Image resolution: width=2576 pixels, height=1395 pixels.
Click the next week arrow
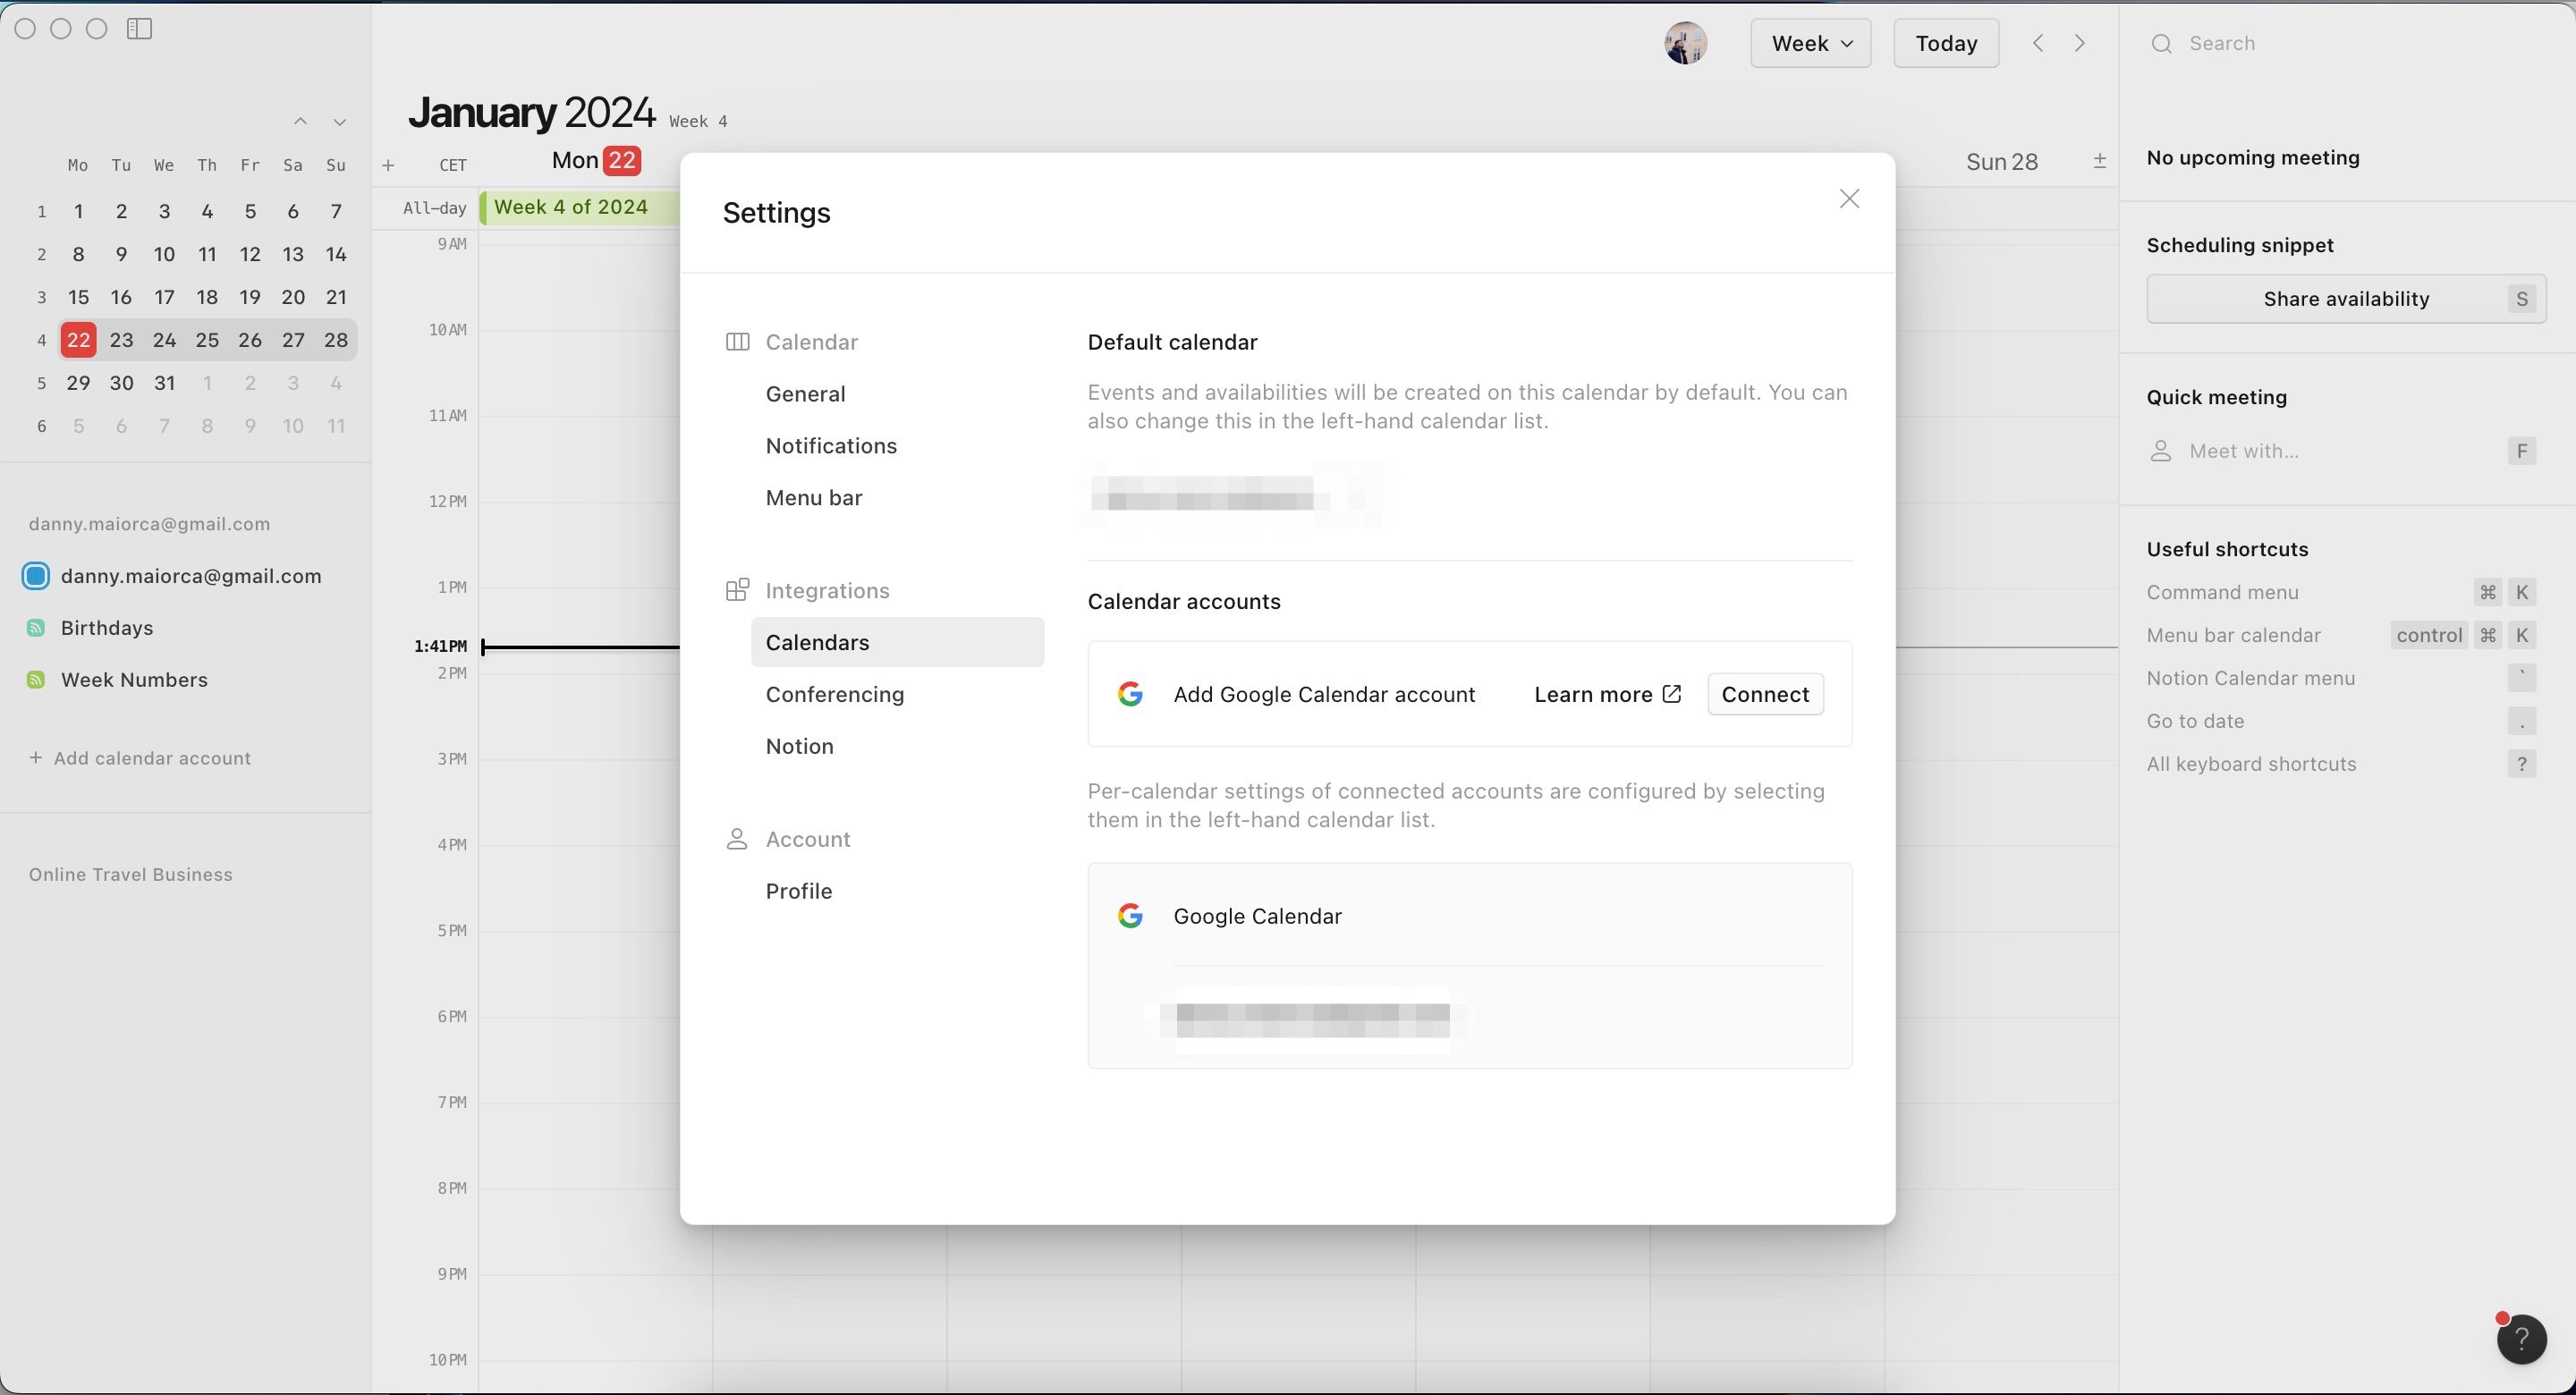[2080, 42]
